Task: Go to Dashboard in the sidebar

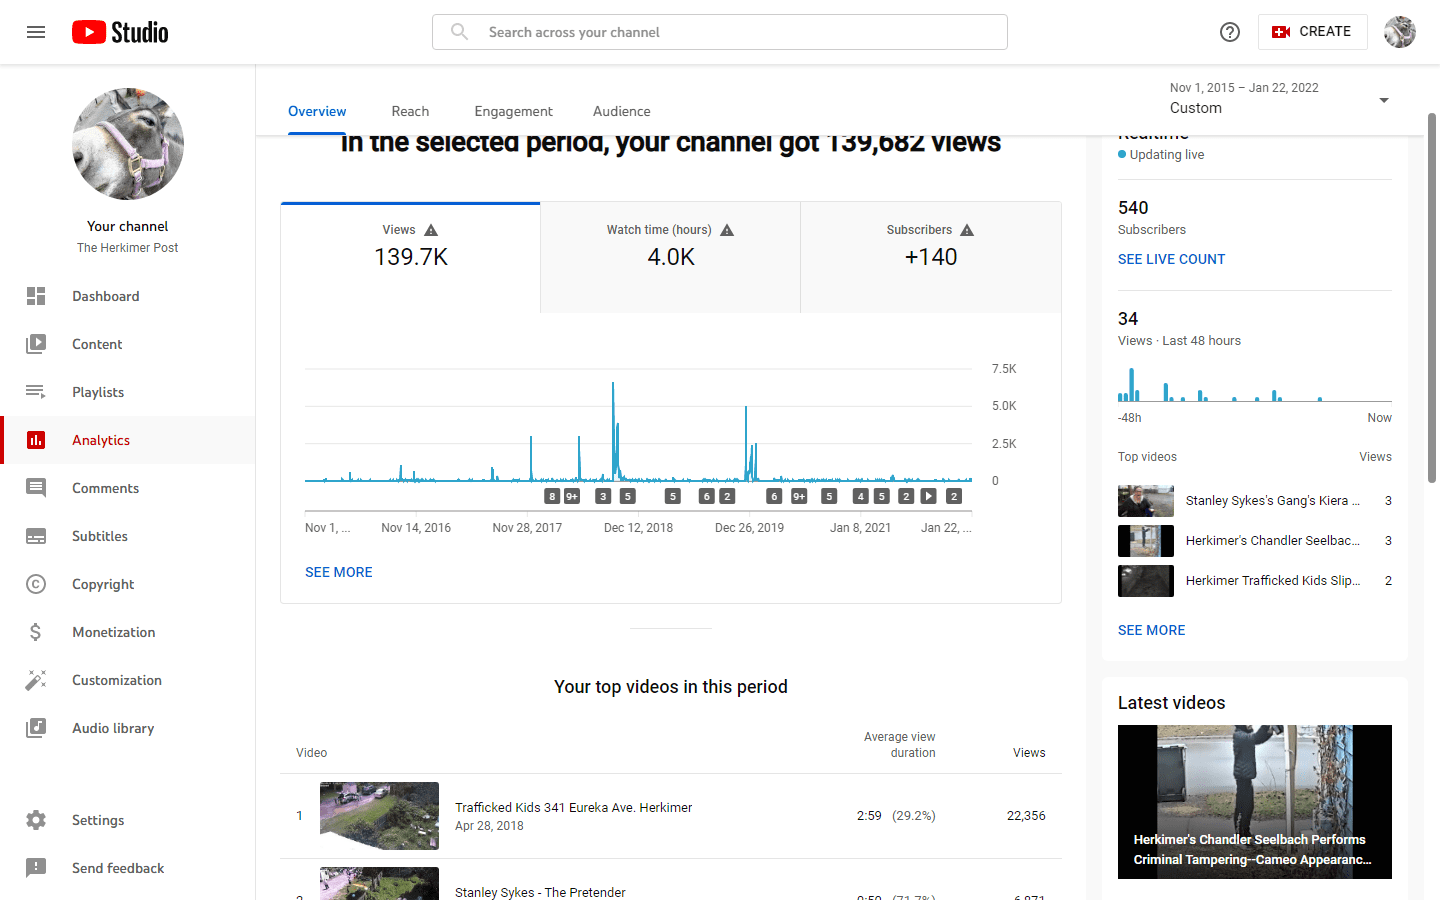Action: click(x=128, y=296)
